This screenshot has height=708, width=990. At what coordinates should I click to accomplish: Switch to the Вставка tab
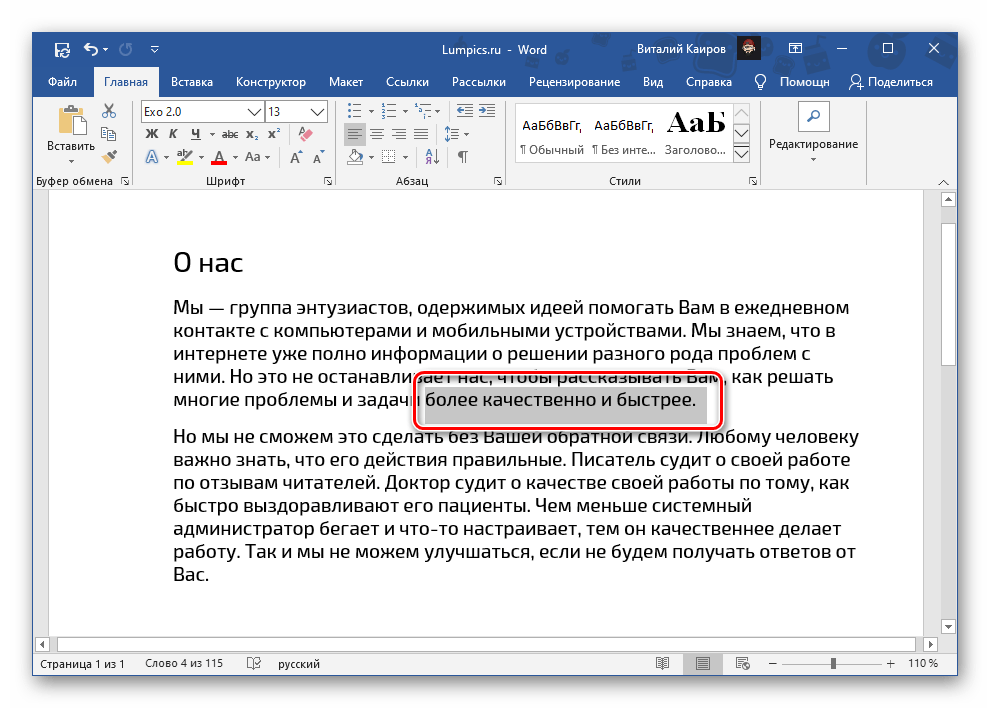(192, 82)
